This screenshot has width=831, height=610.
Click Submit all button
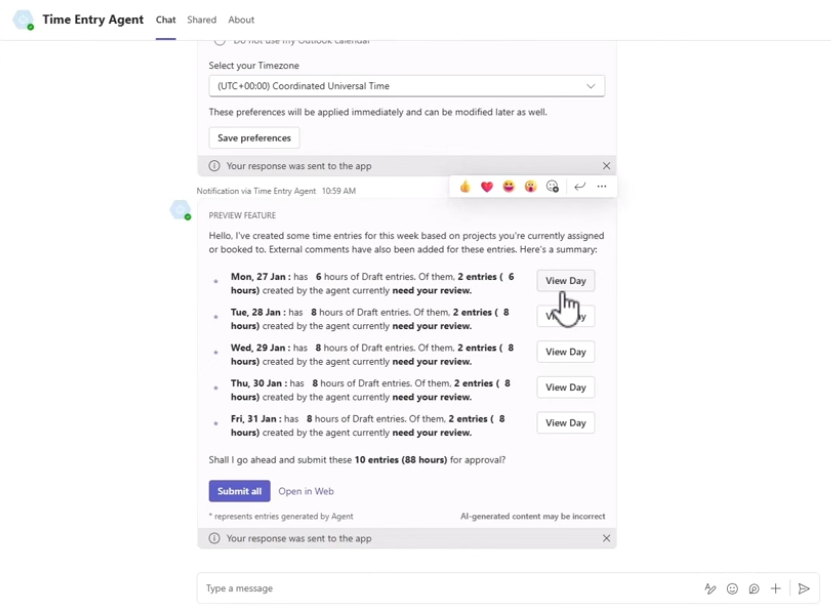pyautogui.click(x=240, y=491)
